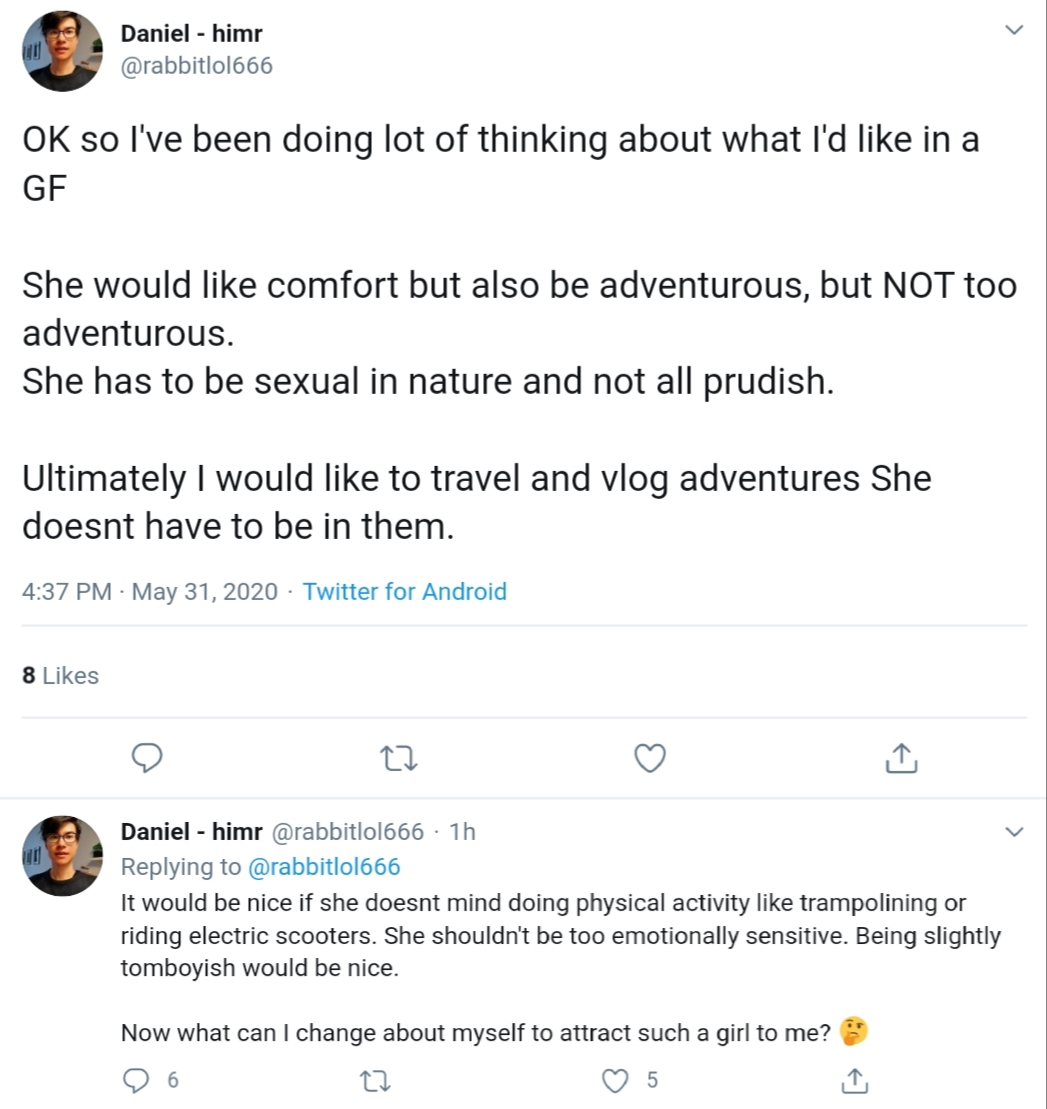The height and width of the screenshot is (1109, 1047).
Task: Like the main tweet
Action: [x=651, y=759]
